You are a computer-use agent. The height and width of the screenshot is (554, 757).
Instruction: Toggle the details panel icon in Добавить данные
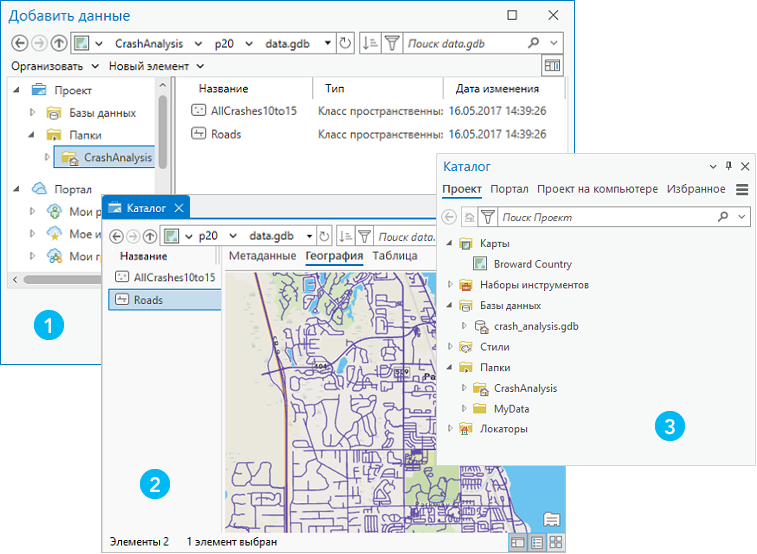pyautogui.click(x=551, y=66)
